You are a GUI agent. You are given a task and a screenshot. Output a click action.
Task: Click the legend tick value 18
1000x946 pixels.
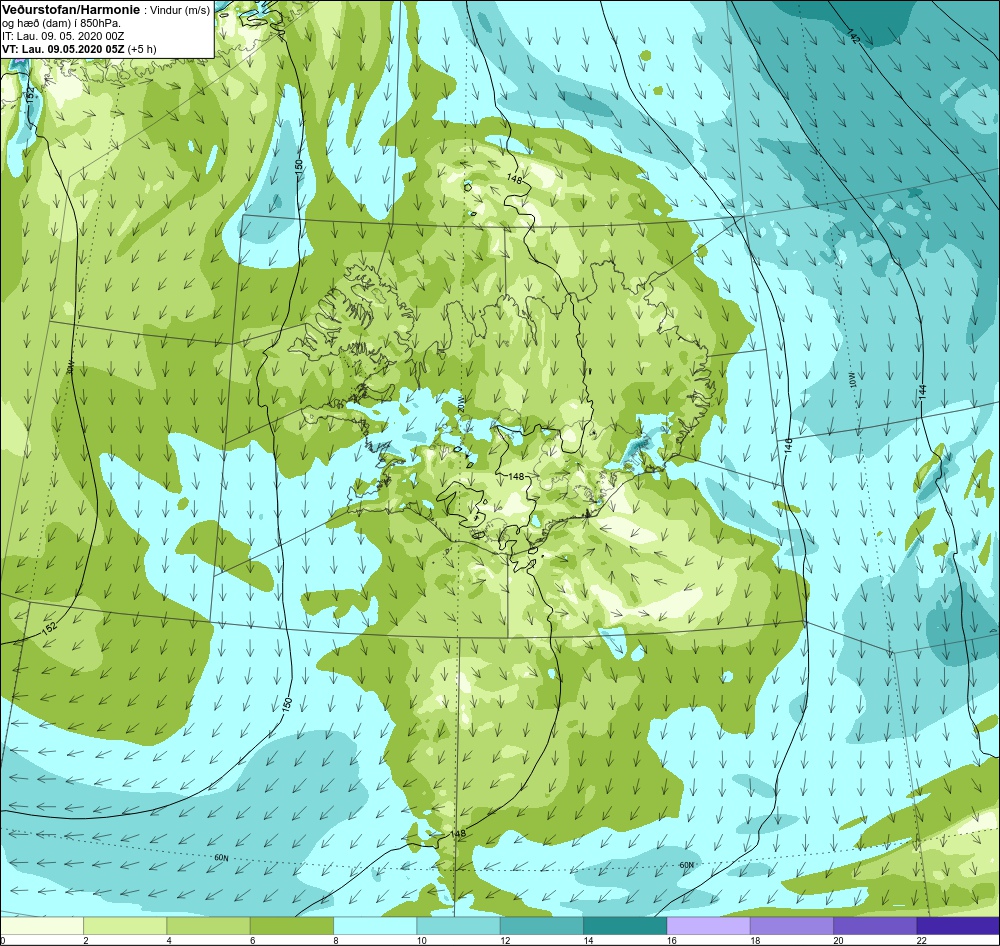coord(755,940)
